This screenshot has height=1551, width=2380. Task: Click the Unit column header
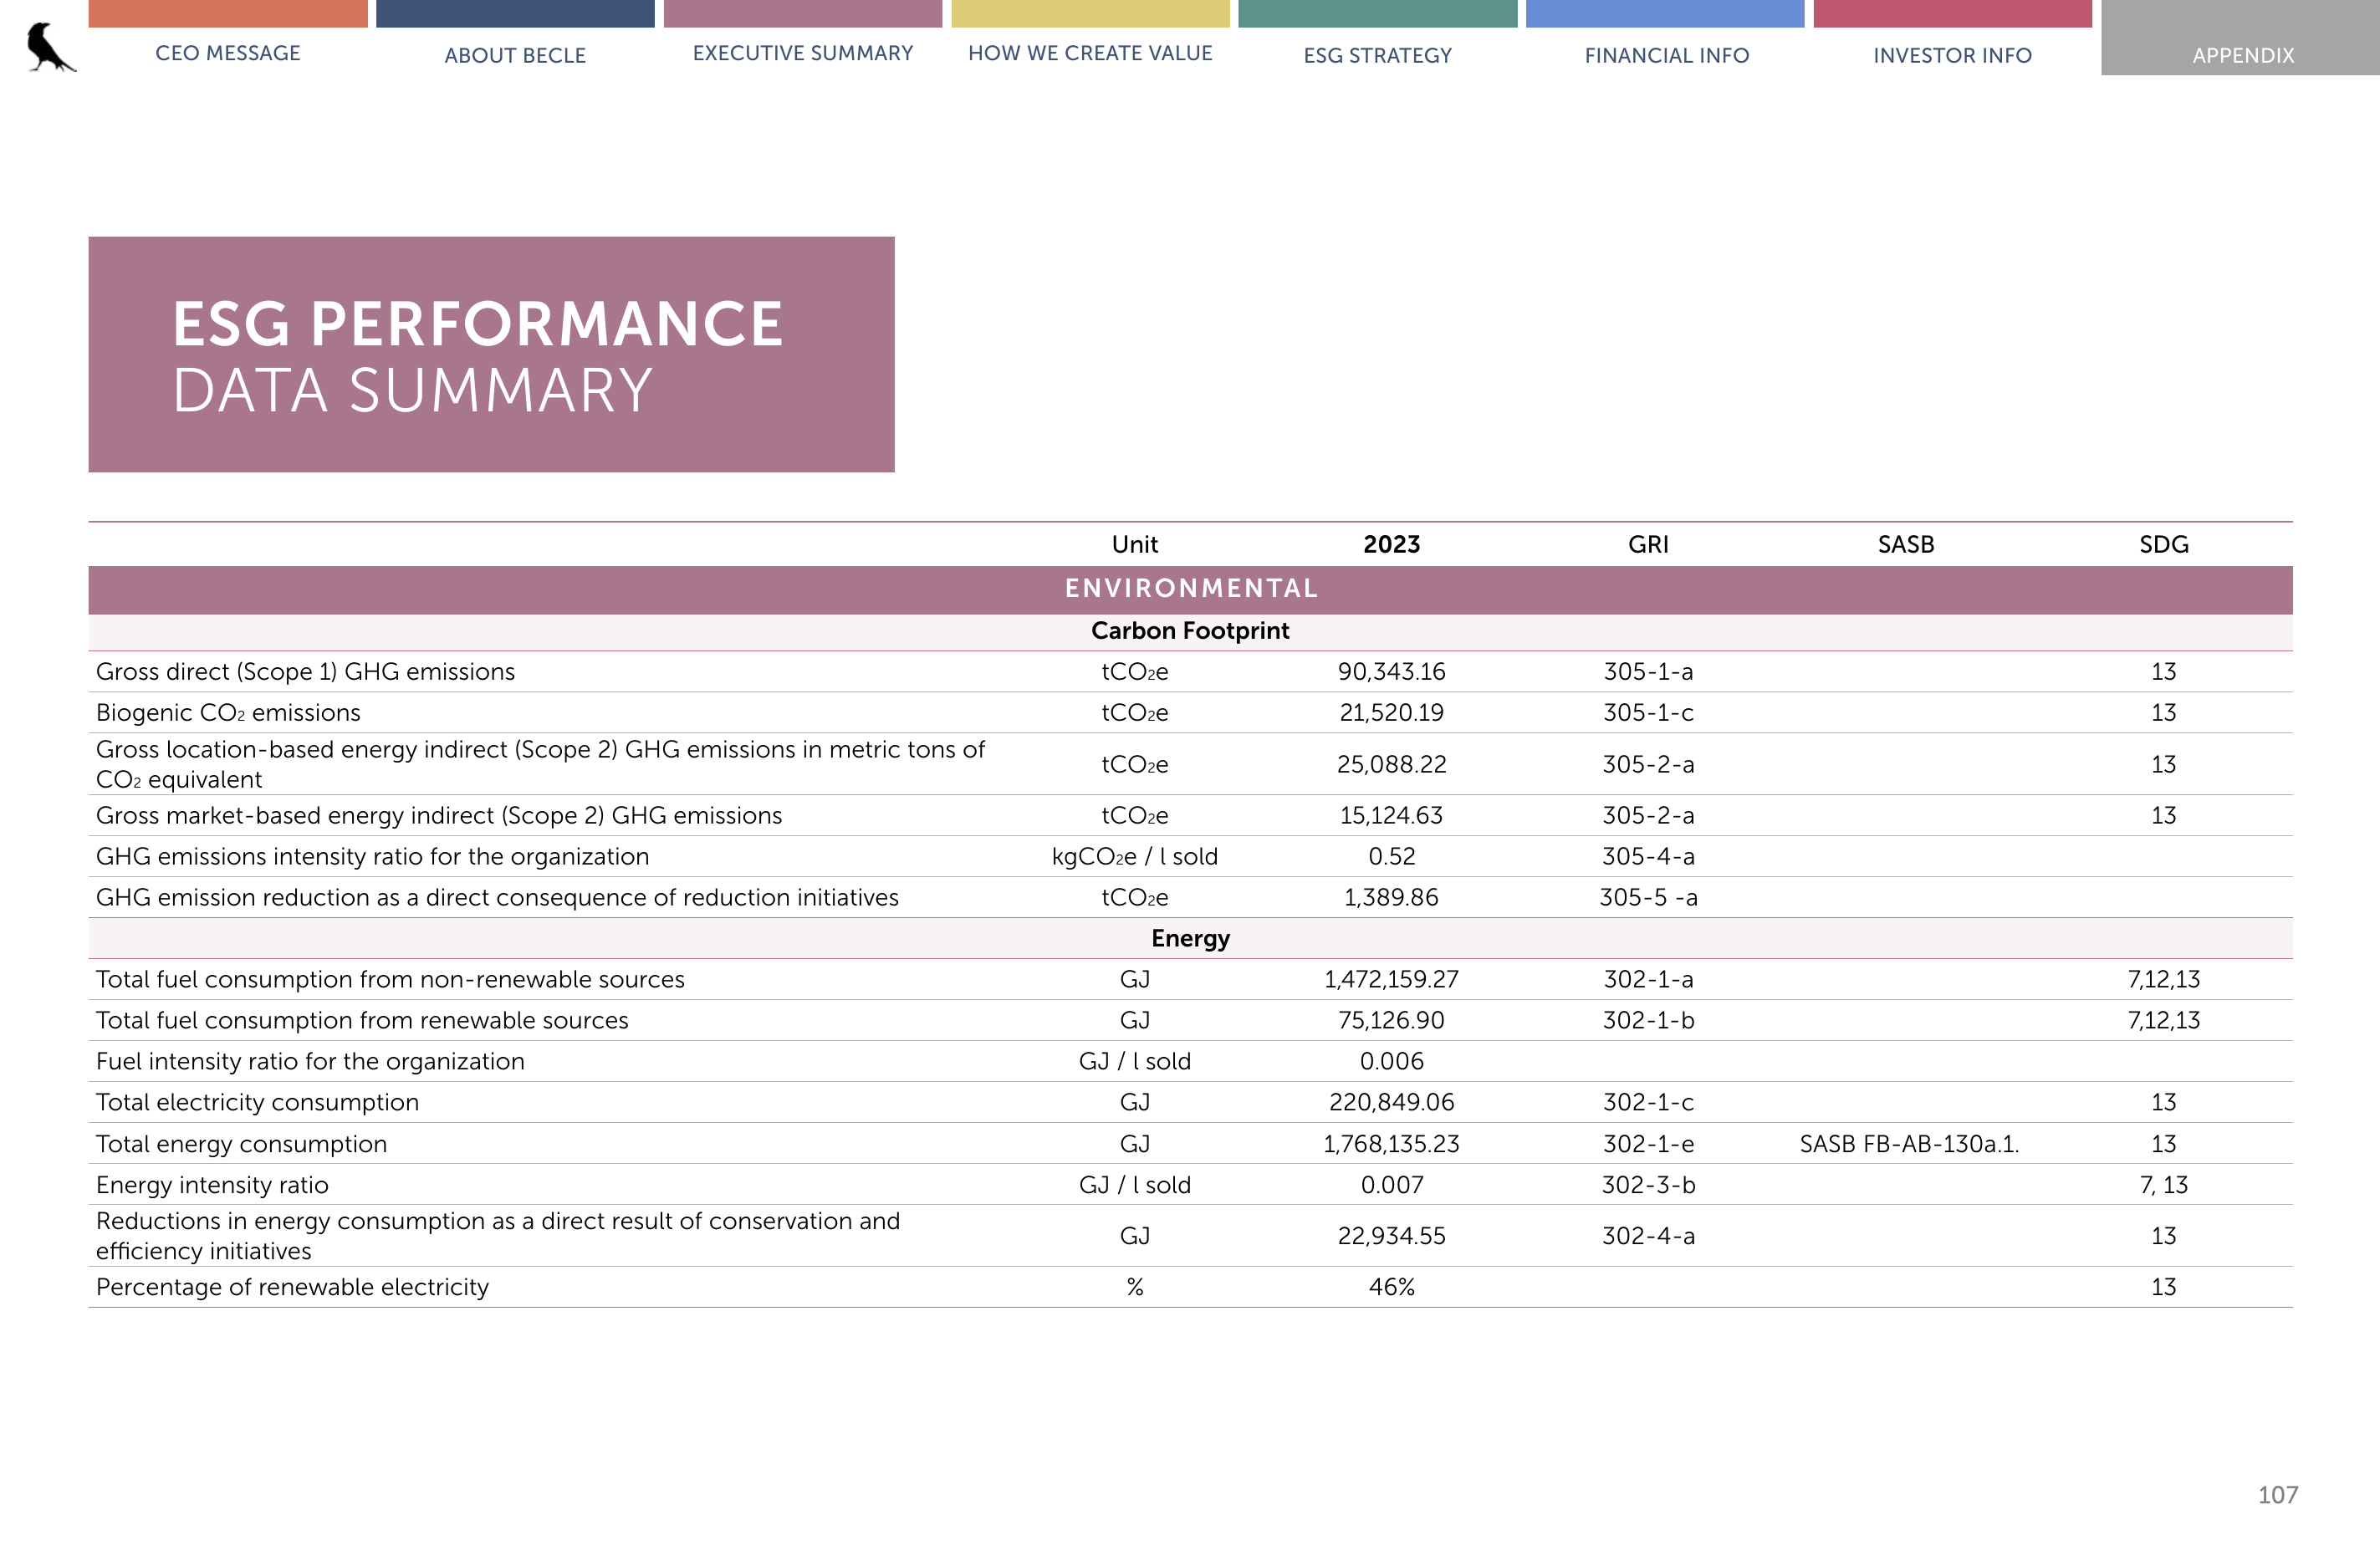click(x=1135, y=544)
